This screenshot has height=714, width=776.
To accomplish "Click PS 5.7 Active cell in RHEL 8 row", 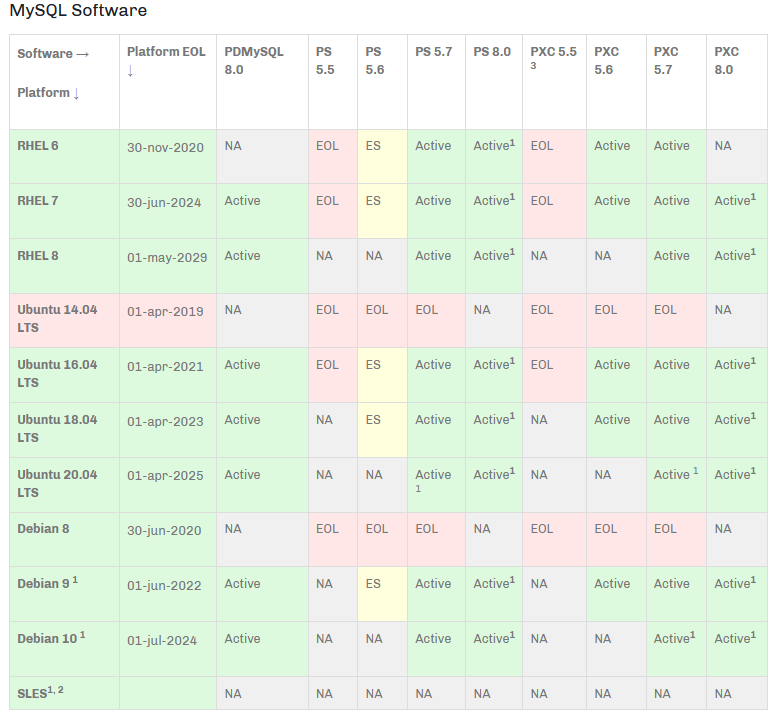I will (x=436, y=266).
